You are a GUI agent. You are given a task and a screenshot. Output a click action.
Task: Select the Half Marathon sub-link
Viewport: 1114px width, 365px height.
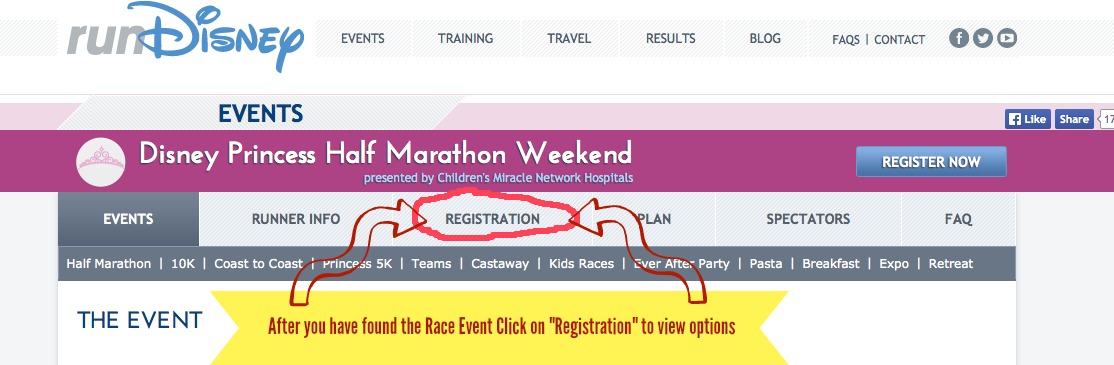coord(109,263)
